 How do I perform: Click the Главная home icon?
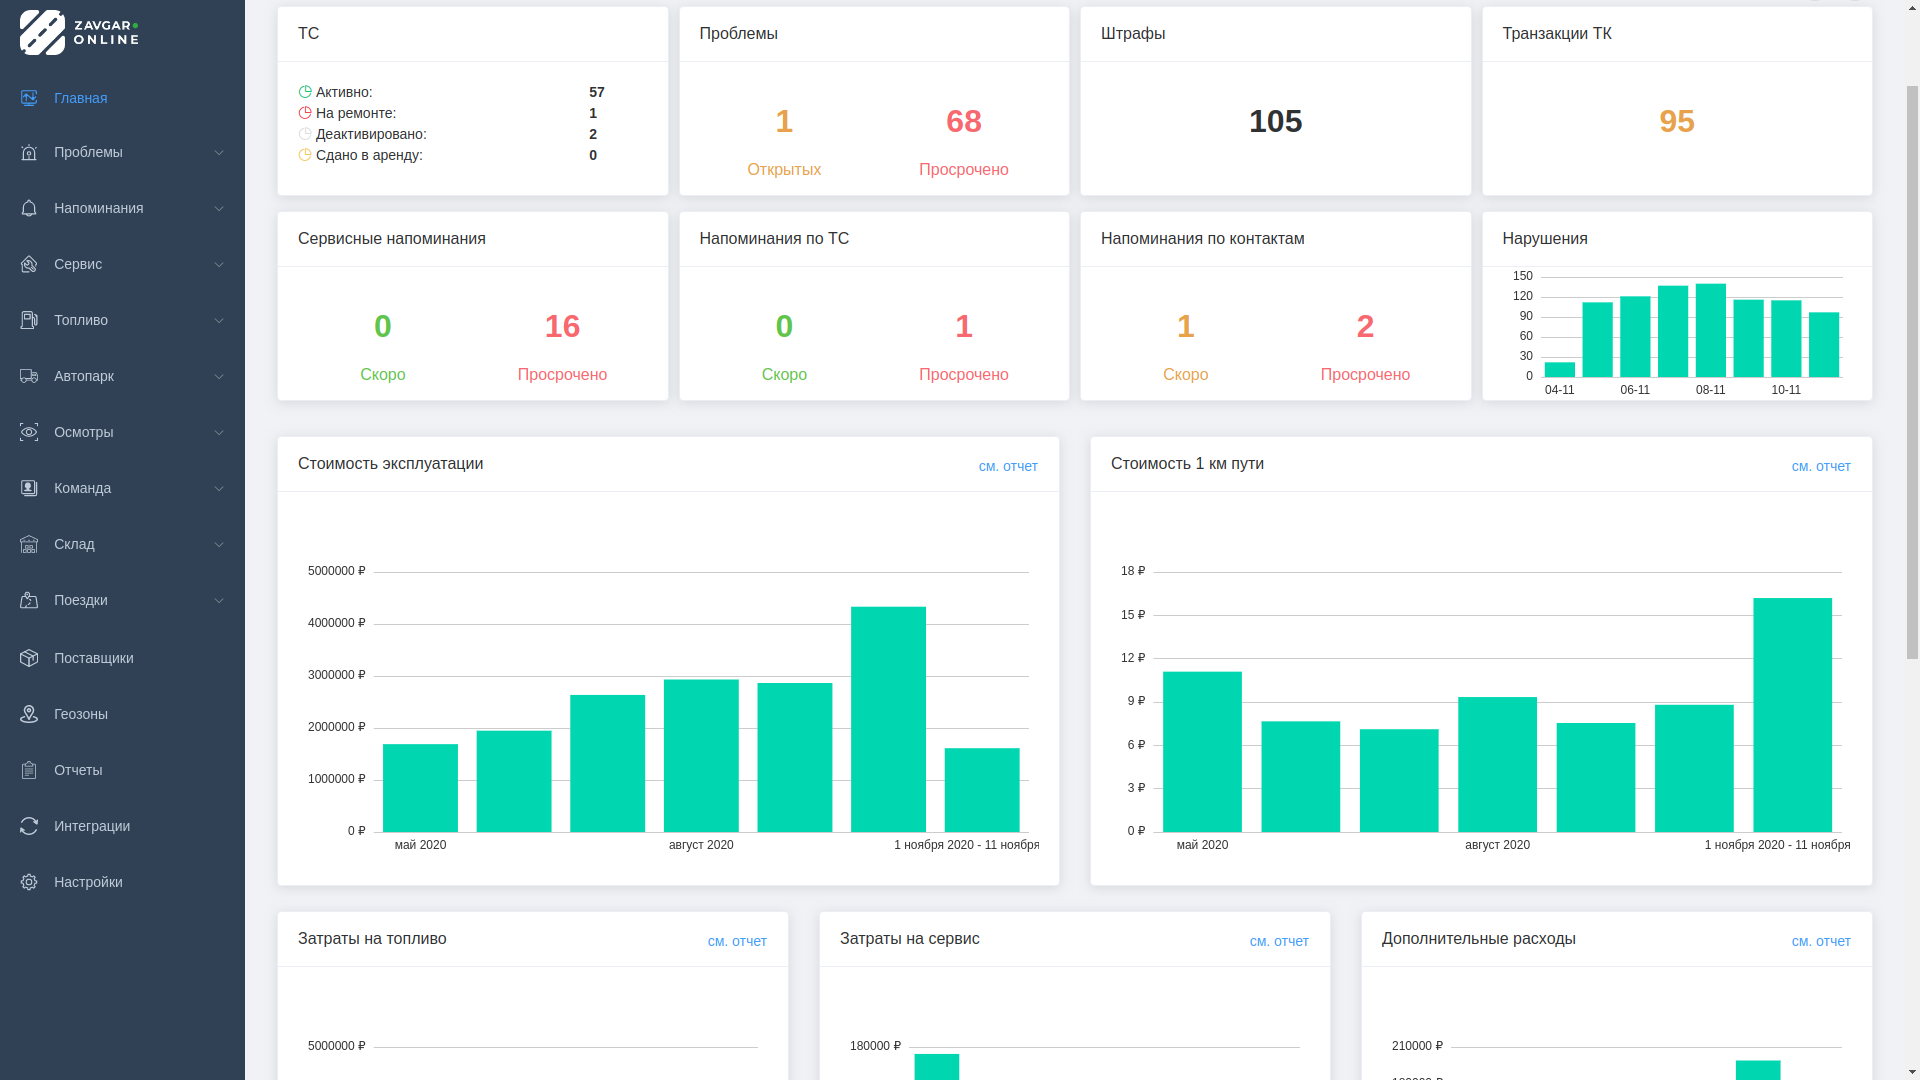[29, 98]
